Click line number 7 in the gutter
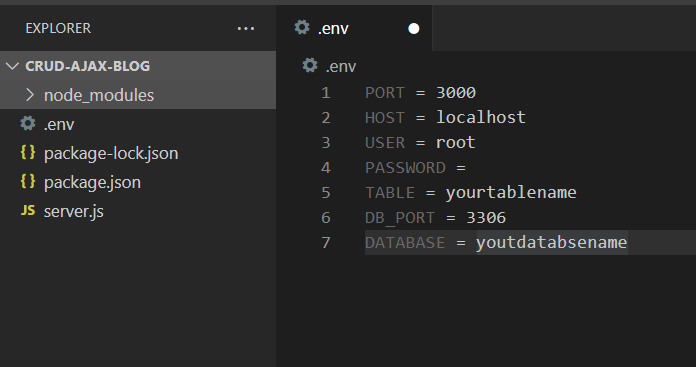This screenshot has width=696, height=367. [x=326, y=242]
